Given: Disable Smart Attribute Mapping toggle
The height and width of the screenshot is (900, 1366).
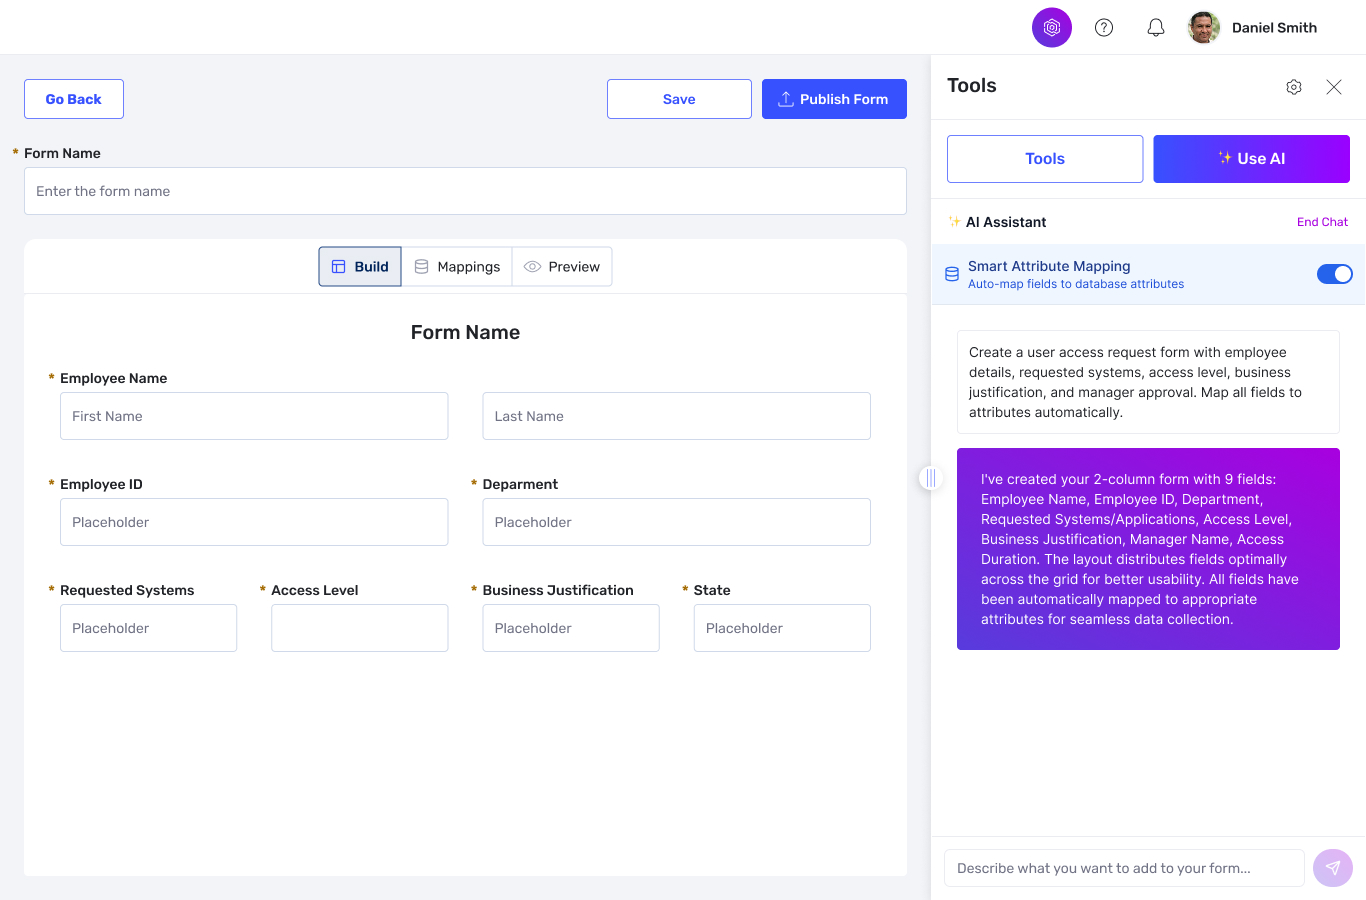Looking at the screenshot, I should [1334, 274].
